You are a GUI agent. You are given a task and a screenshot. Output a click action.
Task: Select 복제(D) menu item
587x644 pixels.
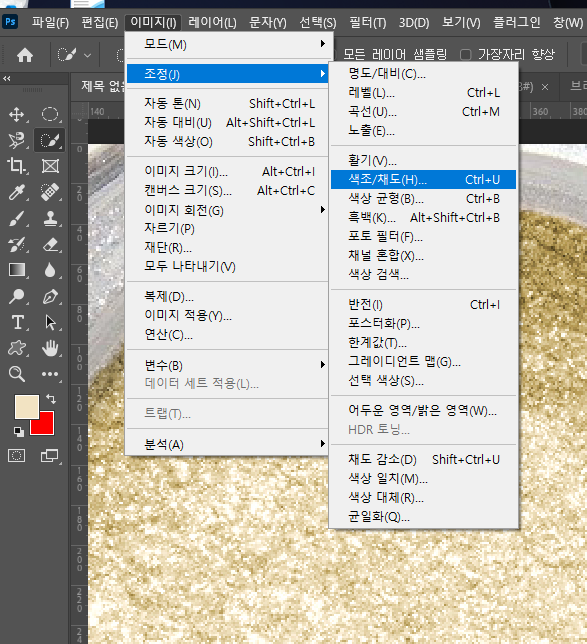point(228,297)
